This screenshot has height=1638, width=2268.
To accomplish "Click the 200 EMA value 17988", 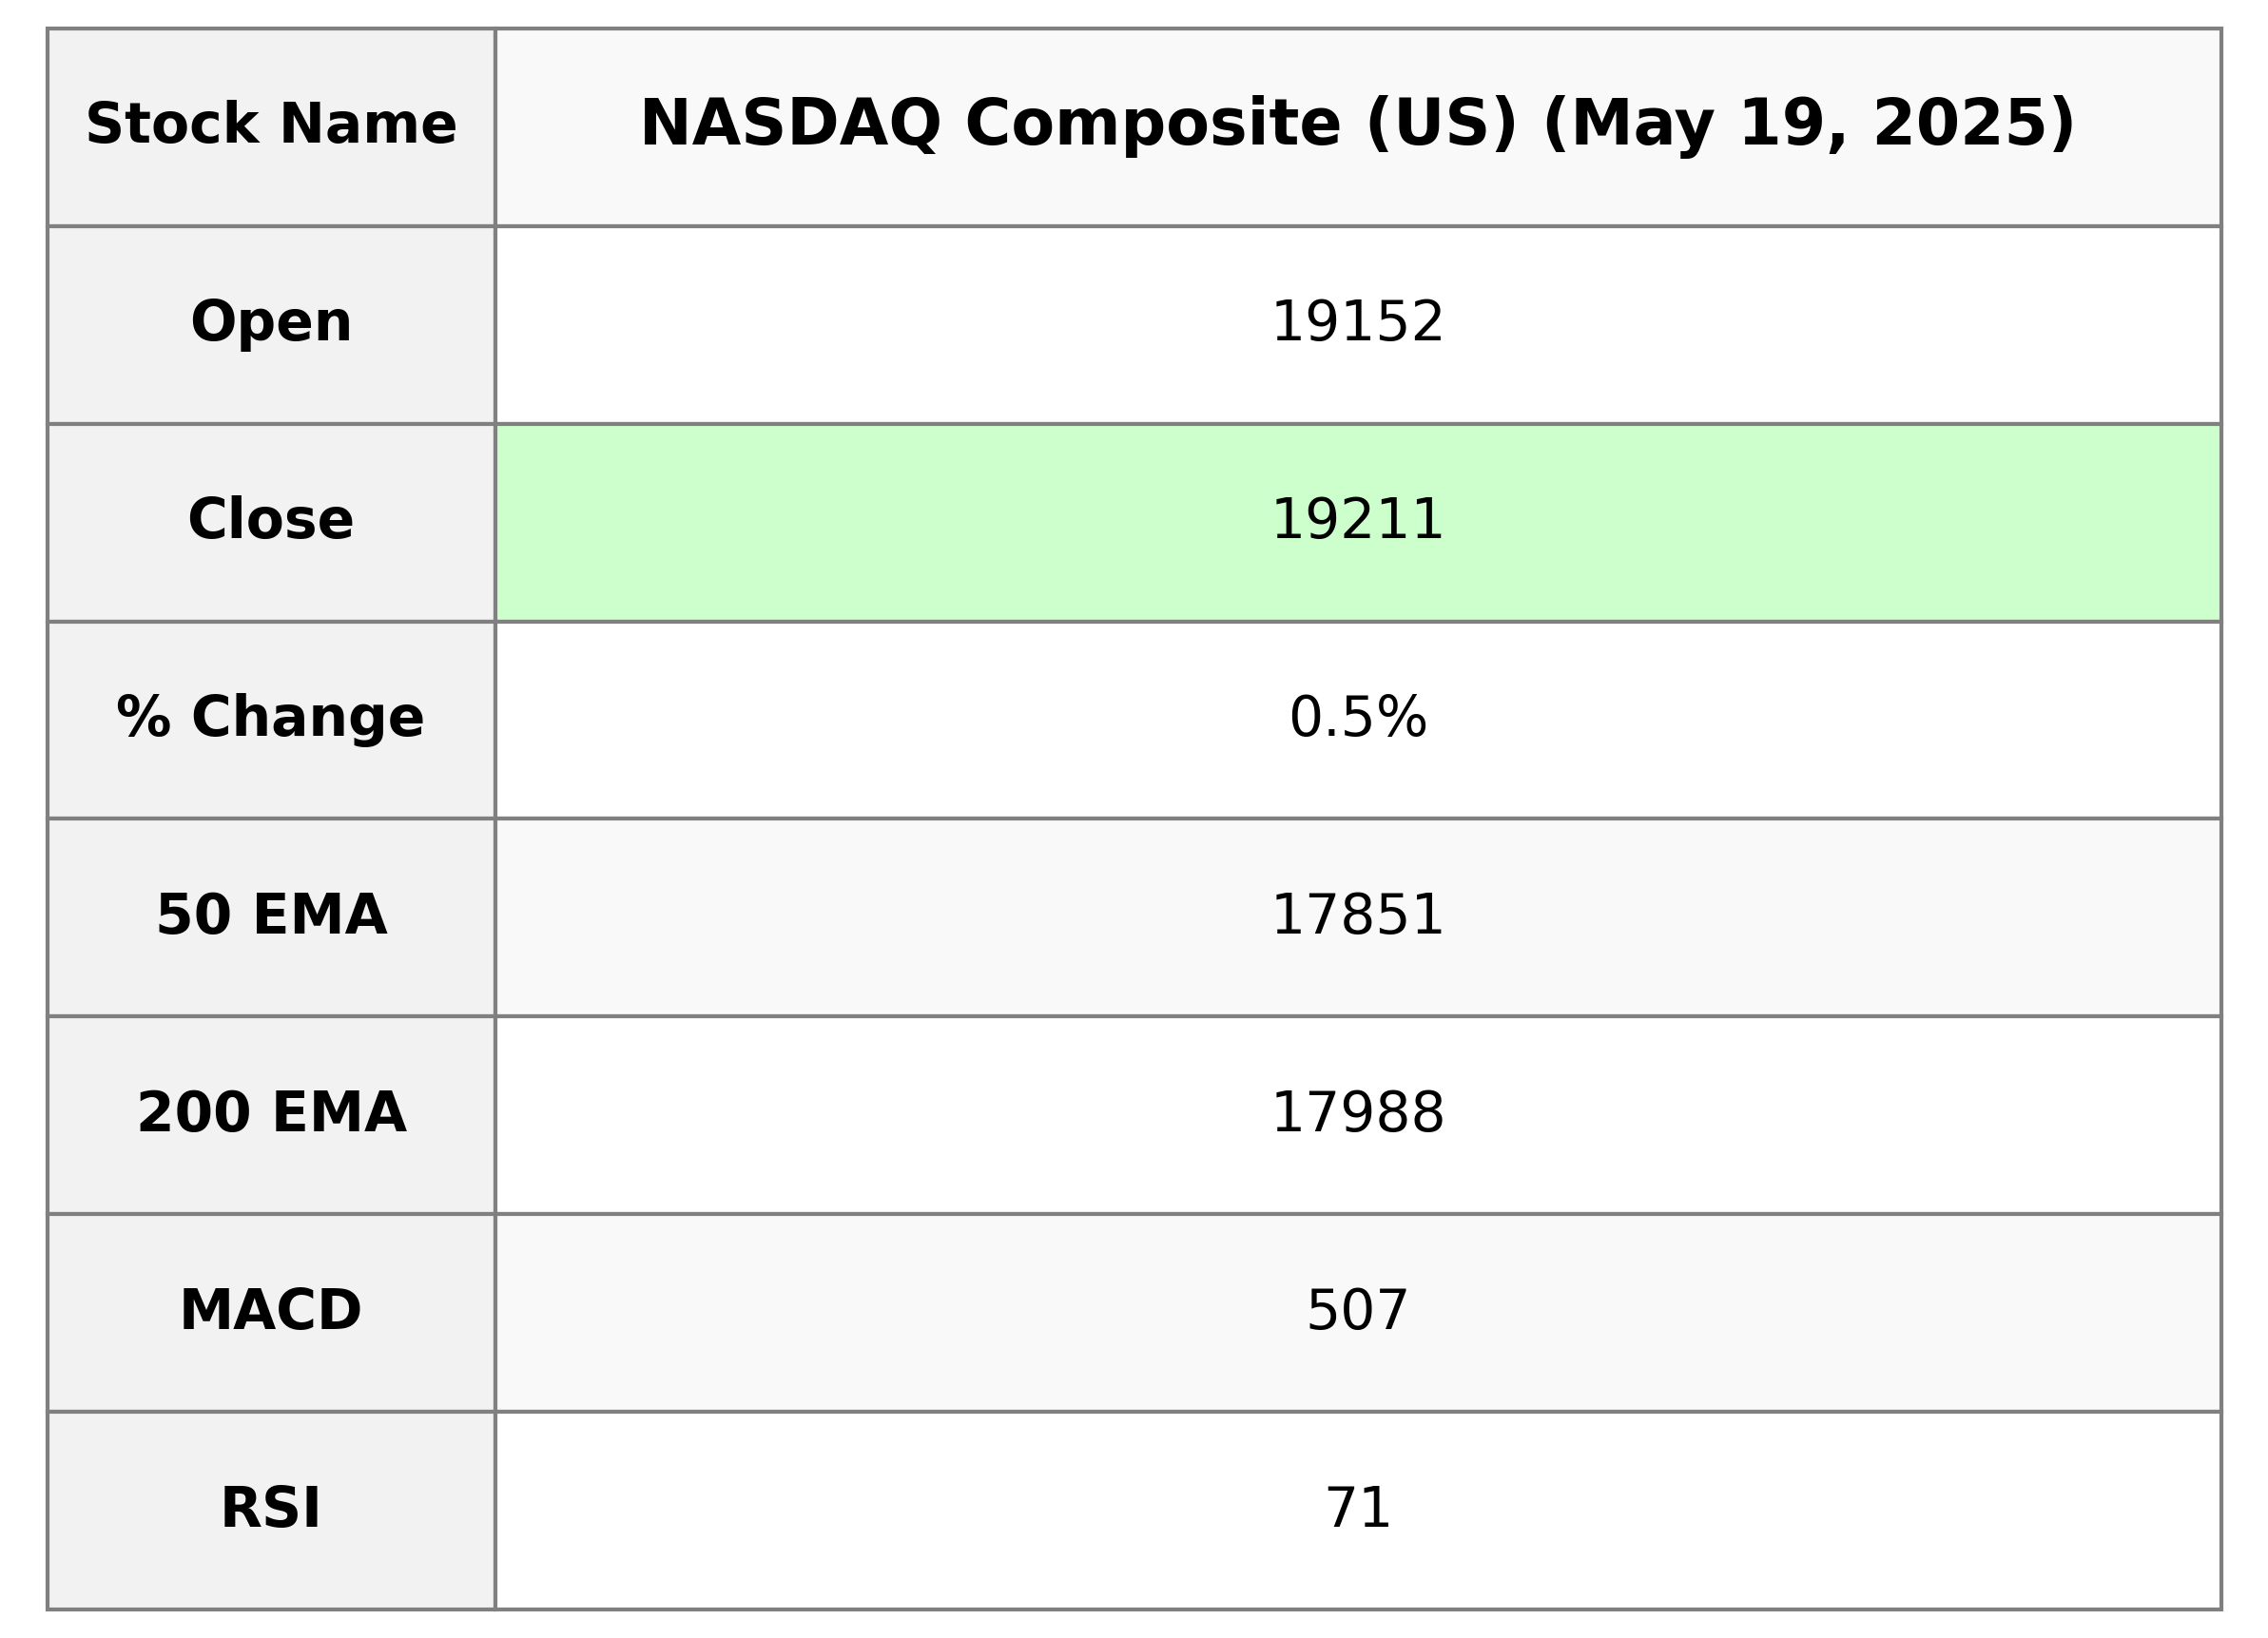I will [x=1357, y=1113].
